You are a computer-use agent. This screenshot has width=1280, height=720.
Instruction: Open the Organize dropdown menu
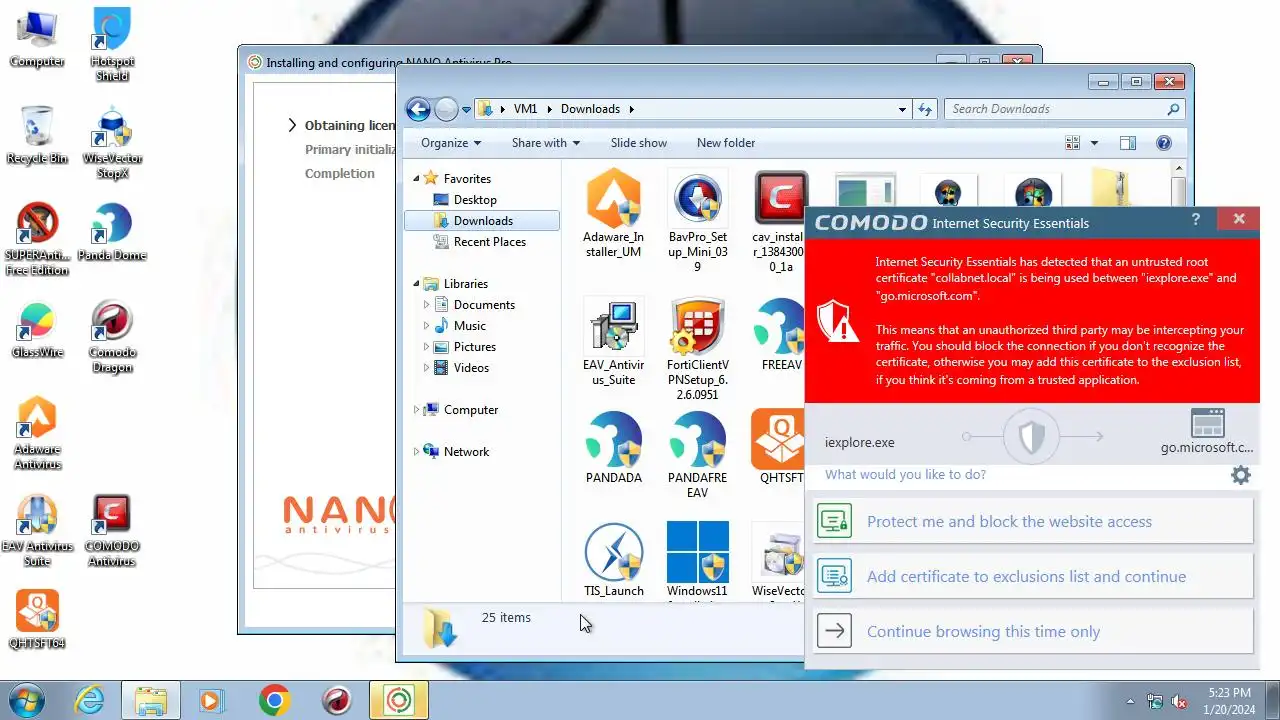pos(451,143)
